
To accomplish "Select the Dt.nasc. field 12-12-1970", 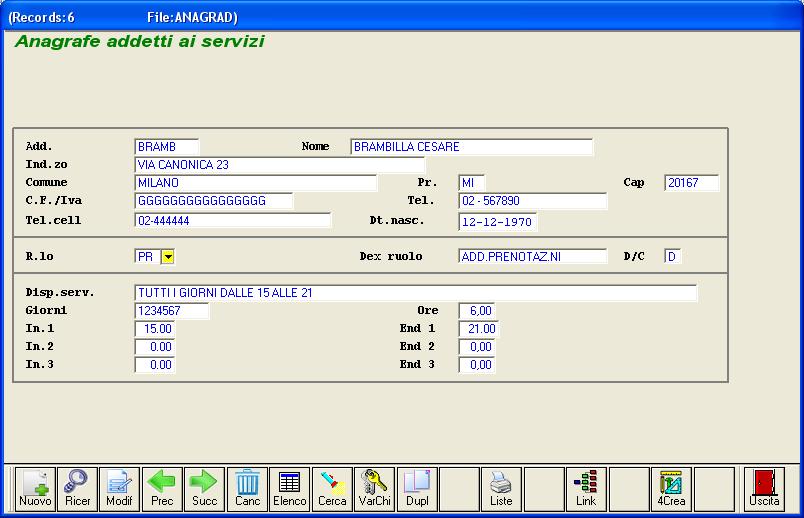I will pyautogui.click(x=498, y=222).
